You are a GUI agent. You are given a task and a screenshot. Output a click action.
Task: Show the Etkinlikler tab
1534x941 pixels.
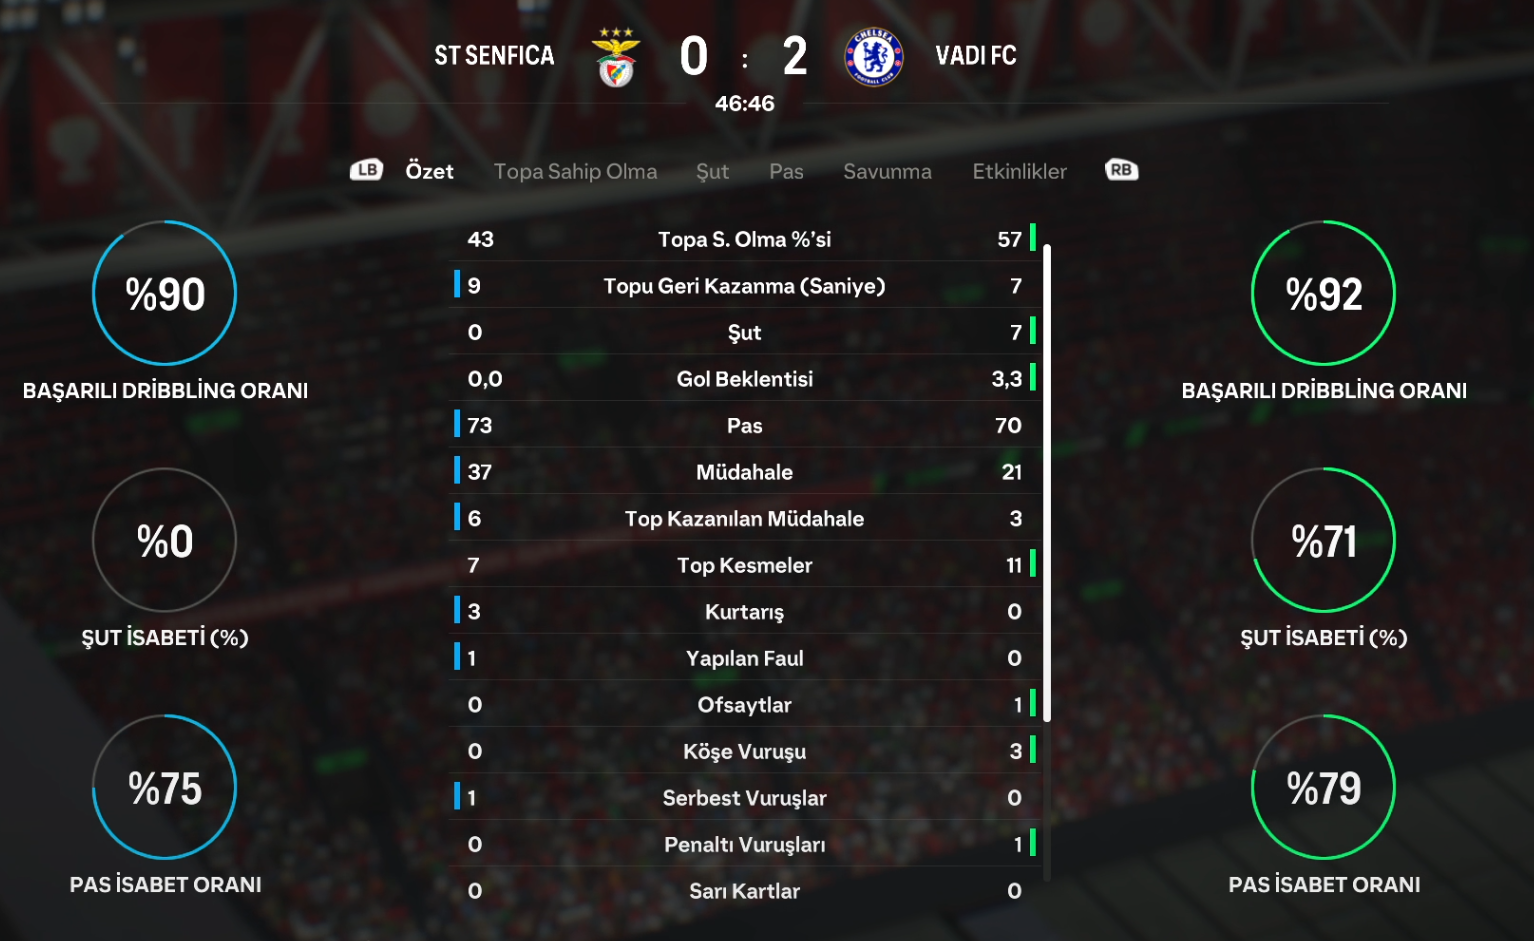coord(1019,171)
